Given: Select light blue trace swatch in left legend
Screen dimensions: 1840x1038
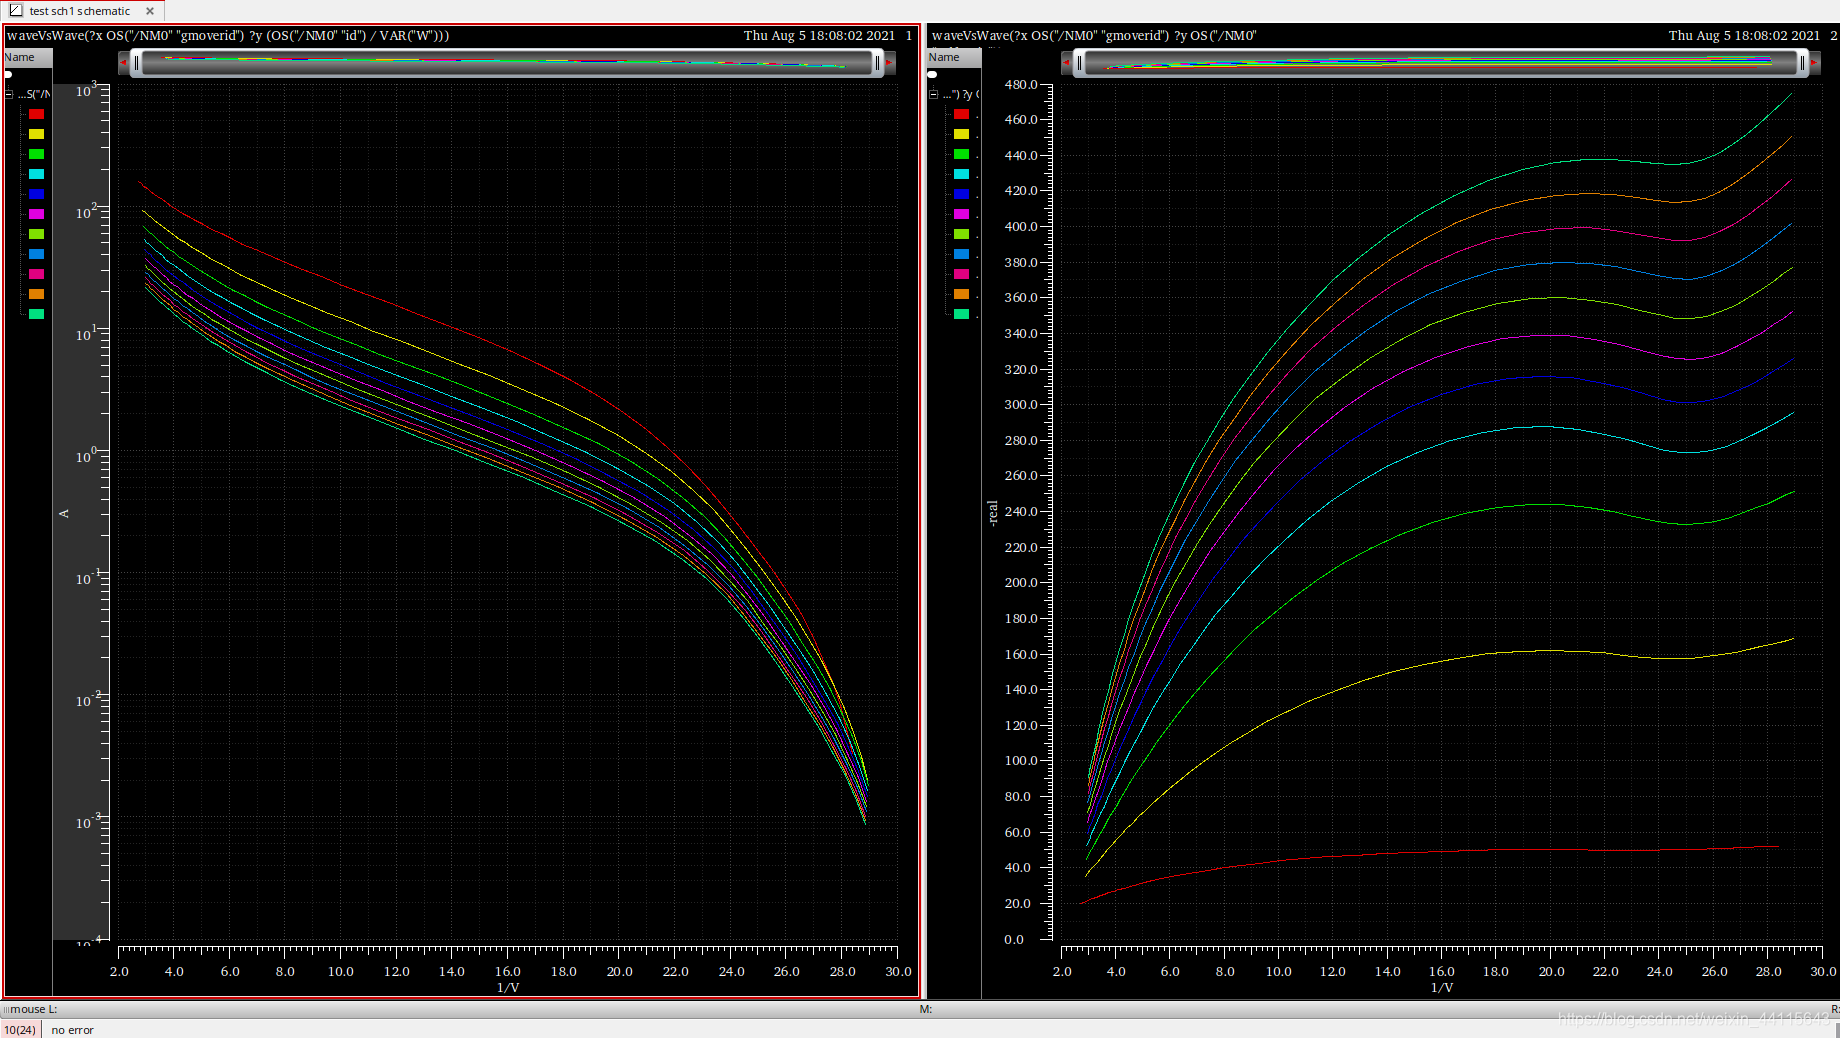Looking at the screenshot, I should point(36,254).
